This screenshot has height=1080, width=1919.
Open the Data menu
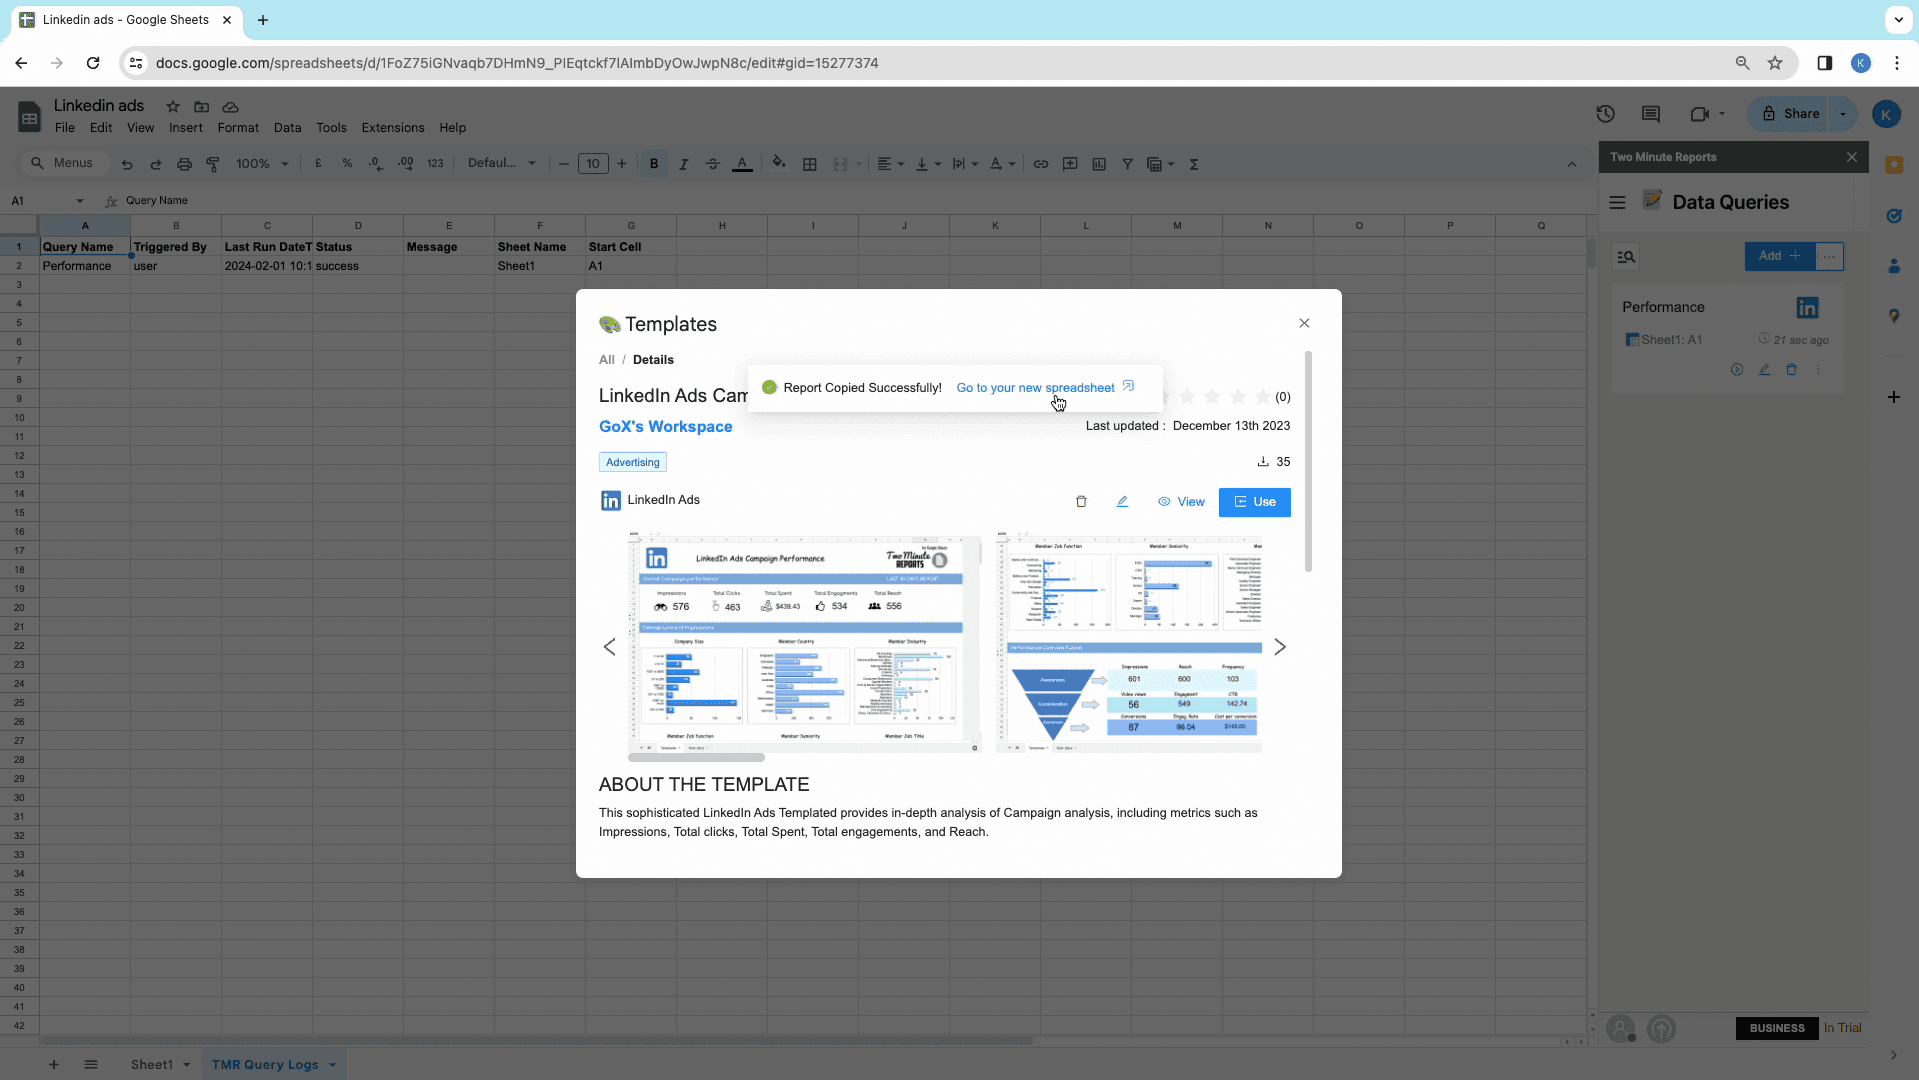(287, 128)
